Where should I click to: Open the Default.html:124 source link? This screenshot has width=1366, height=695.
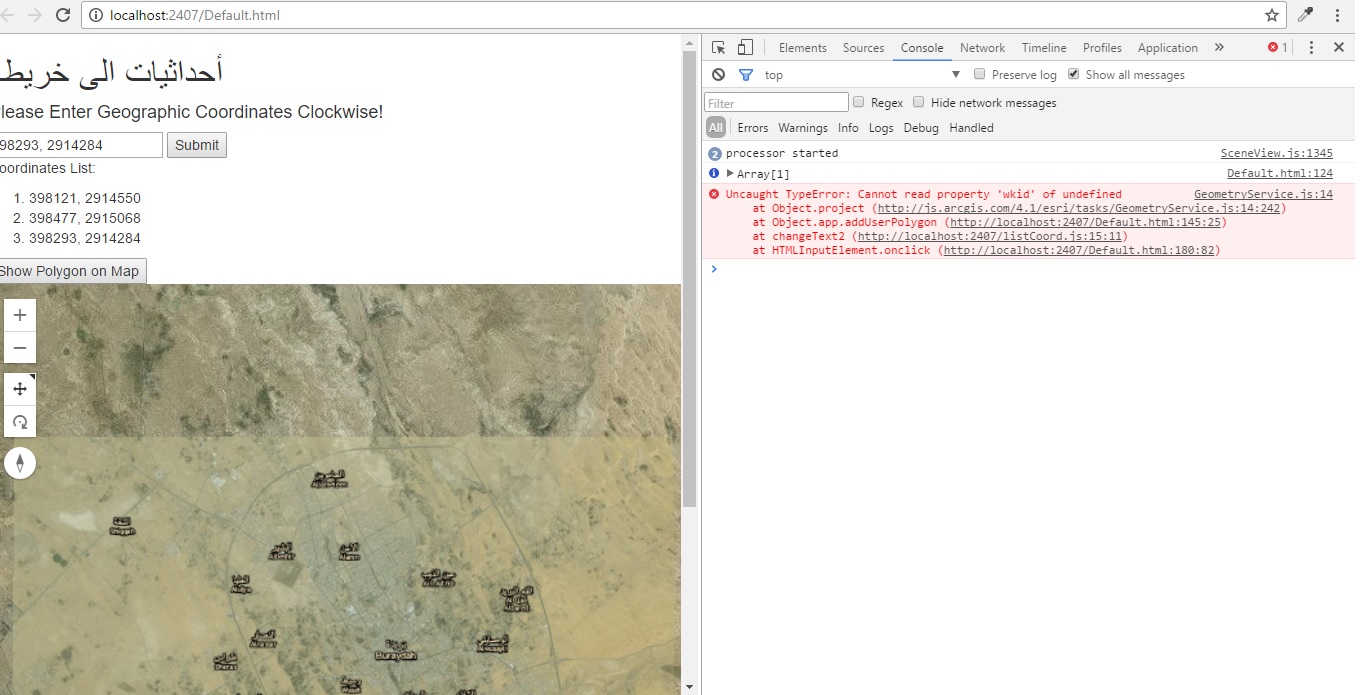pos(1280,173)
